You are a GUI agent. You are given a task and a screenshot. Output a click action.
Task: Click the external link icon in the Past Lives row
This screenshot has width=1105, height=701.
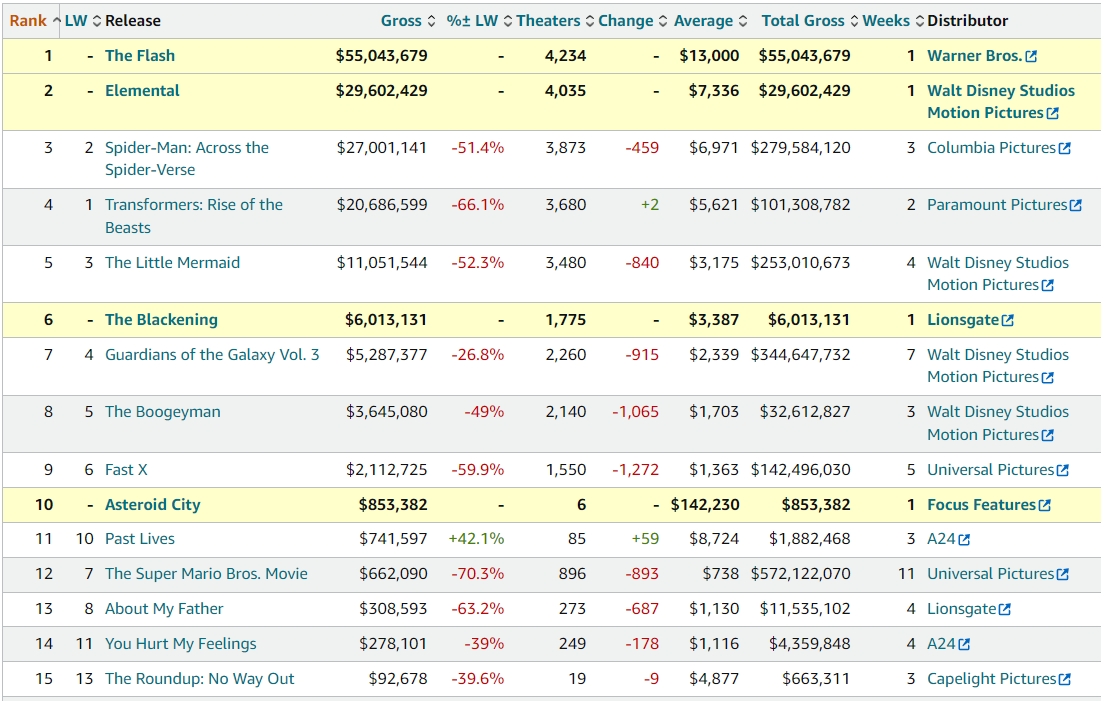(964, 540)
